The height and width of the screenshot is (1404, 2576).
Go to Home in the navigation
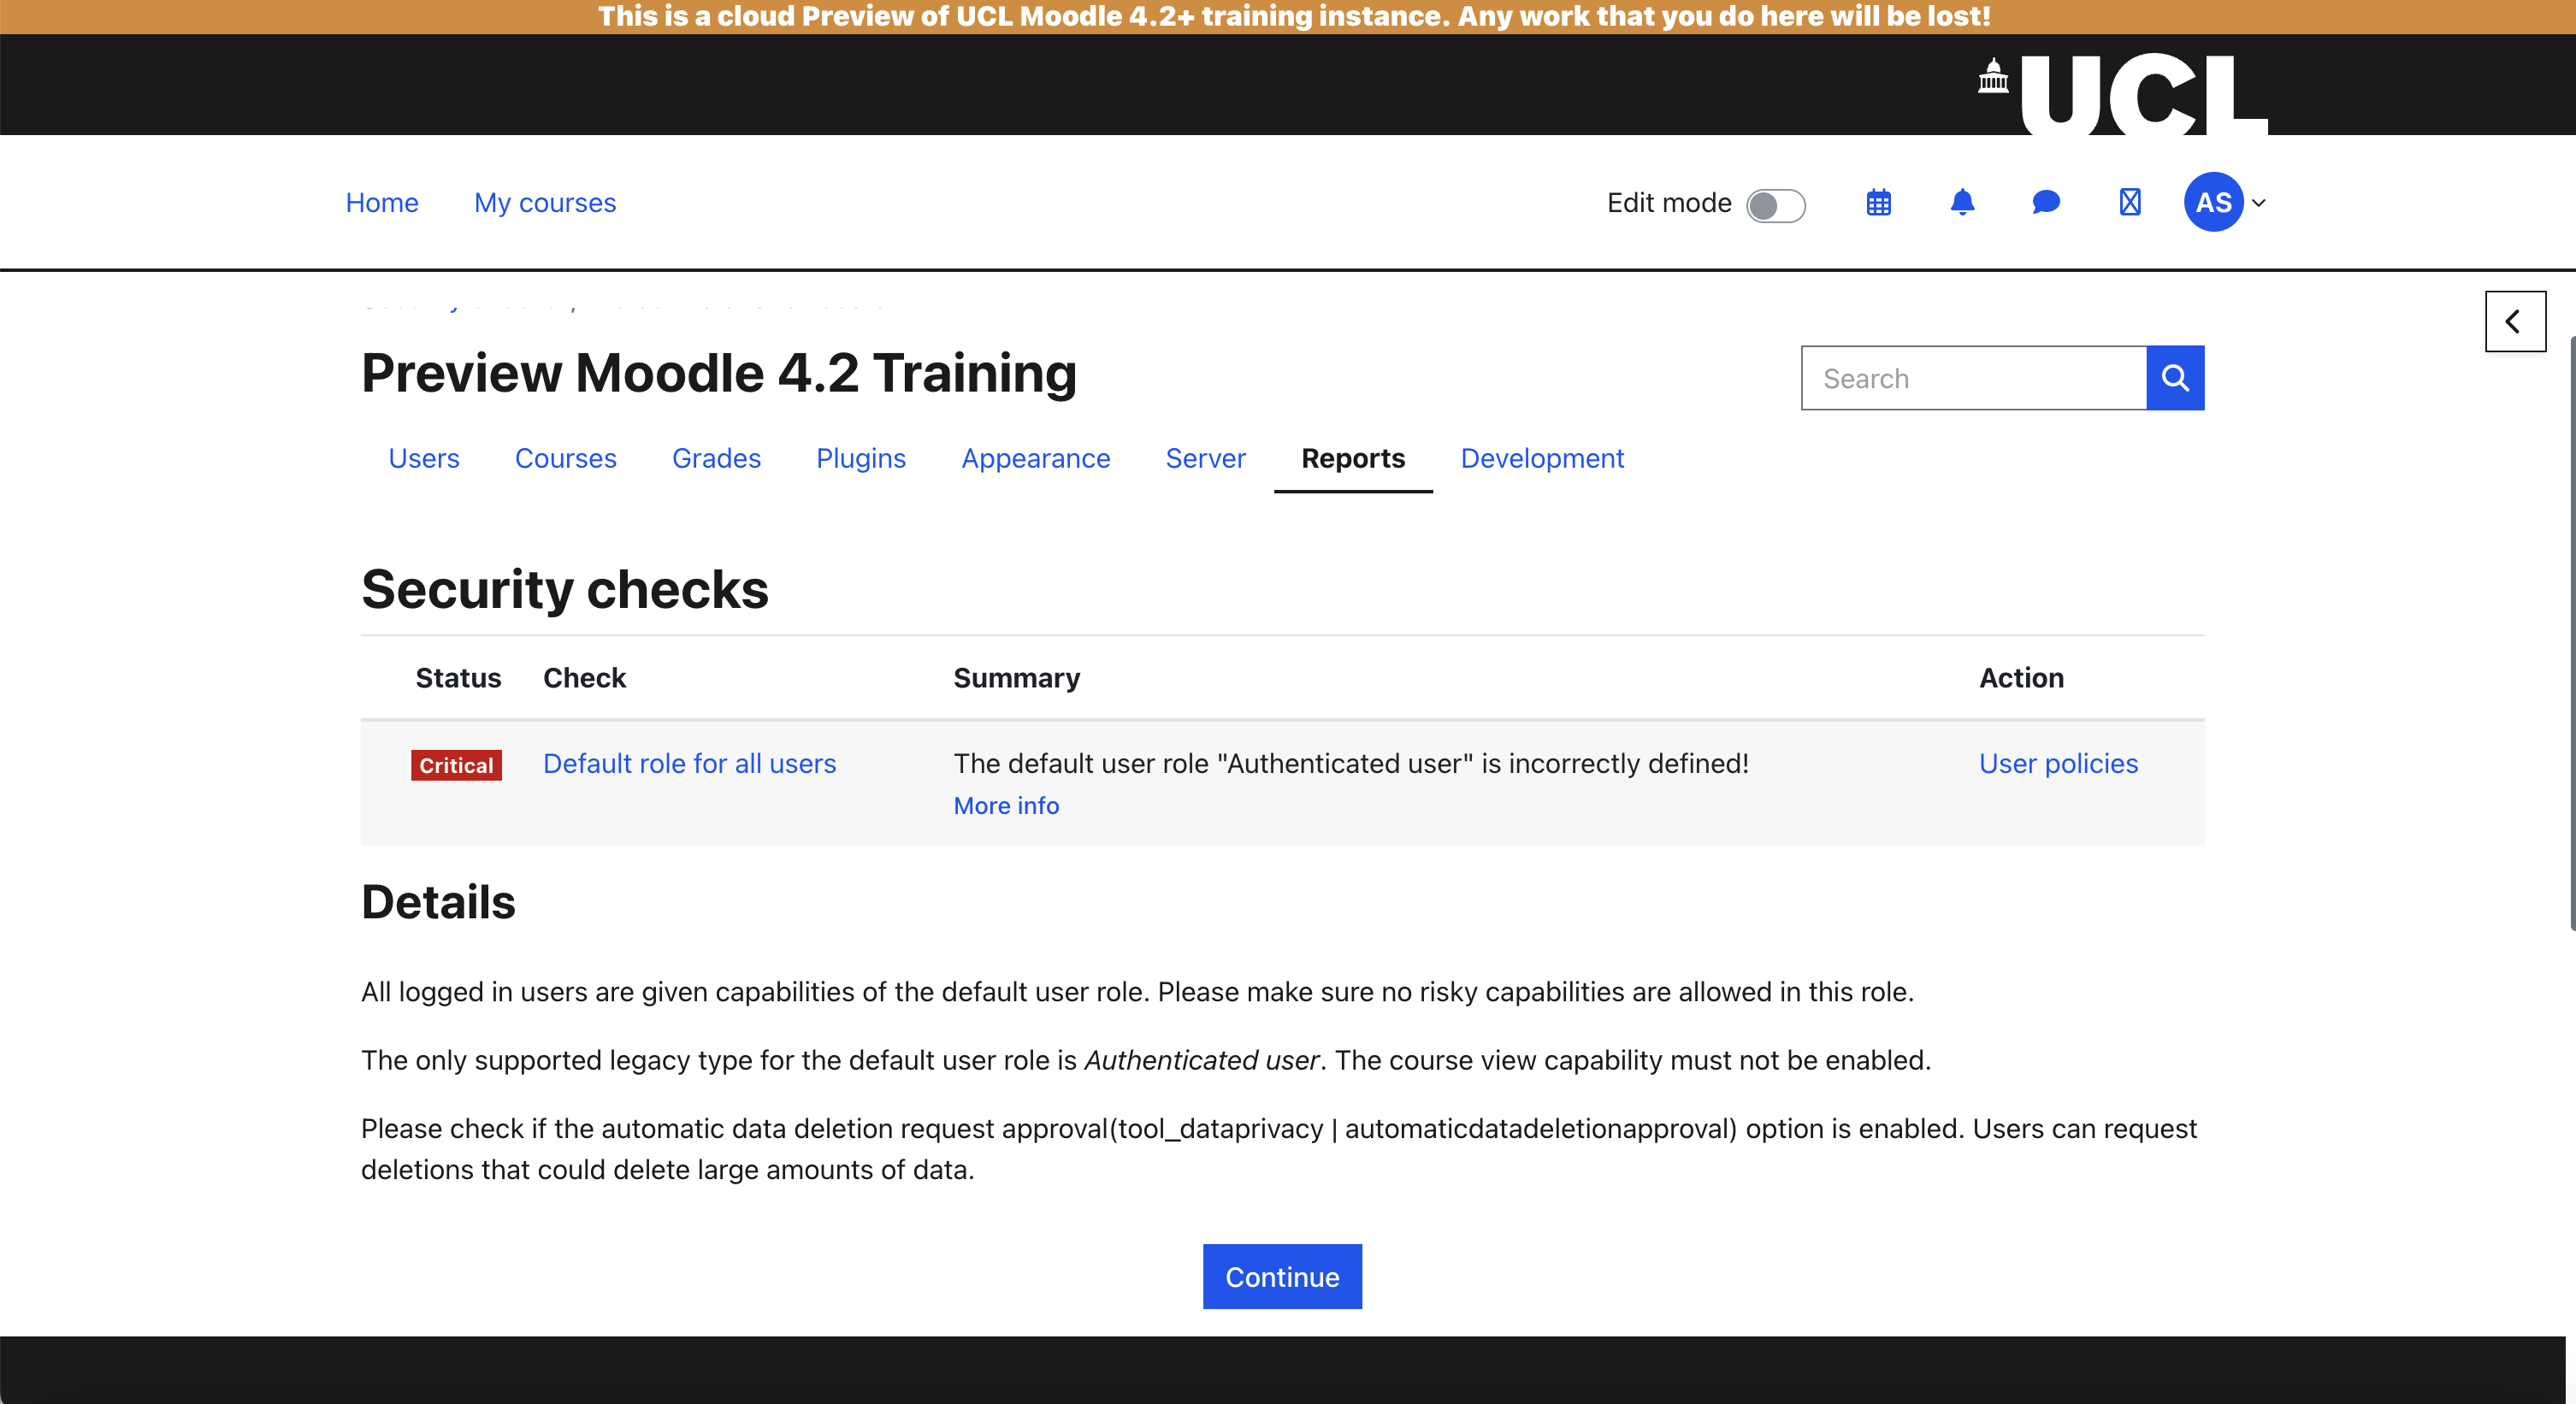(x=382, y=203)
